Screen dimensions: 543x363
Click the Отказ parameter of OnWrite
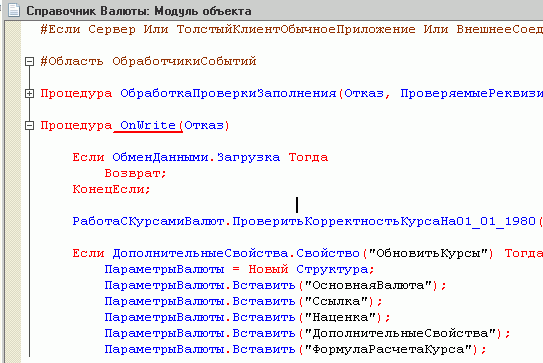(204, 125)
